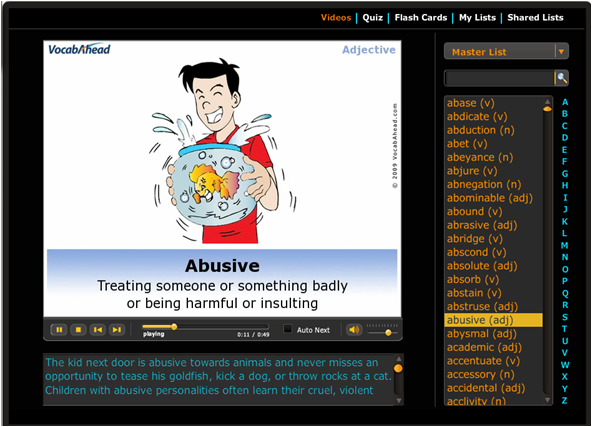Viewport: 592px width, 427px height.
Task: Skip to the next word video
Action: [x=117, y=330]
